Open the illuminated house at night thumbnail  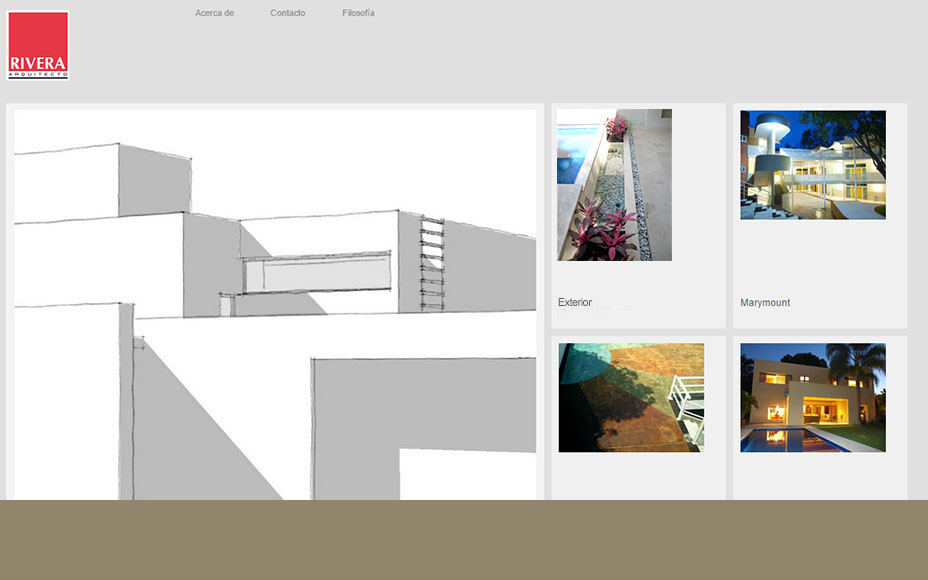[x=812, y=397]
